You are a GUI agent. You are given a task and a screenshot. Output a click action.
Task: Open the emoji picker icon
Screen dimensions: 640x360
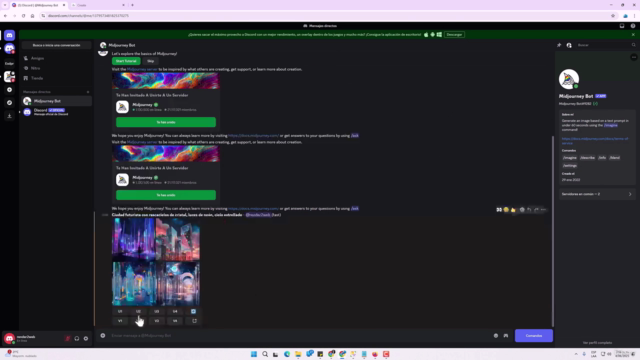(496, 336)
